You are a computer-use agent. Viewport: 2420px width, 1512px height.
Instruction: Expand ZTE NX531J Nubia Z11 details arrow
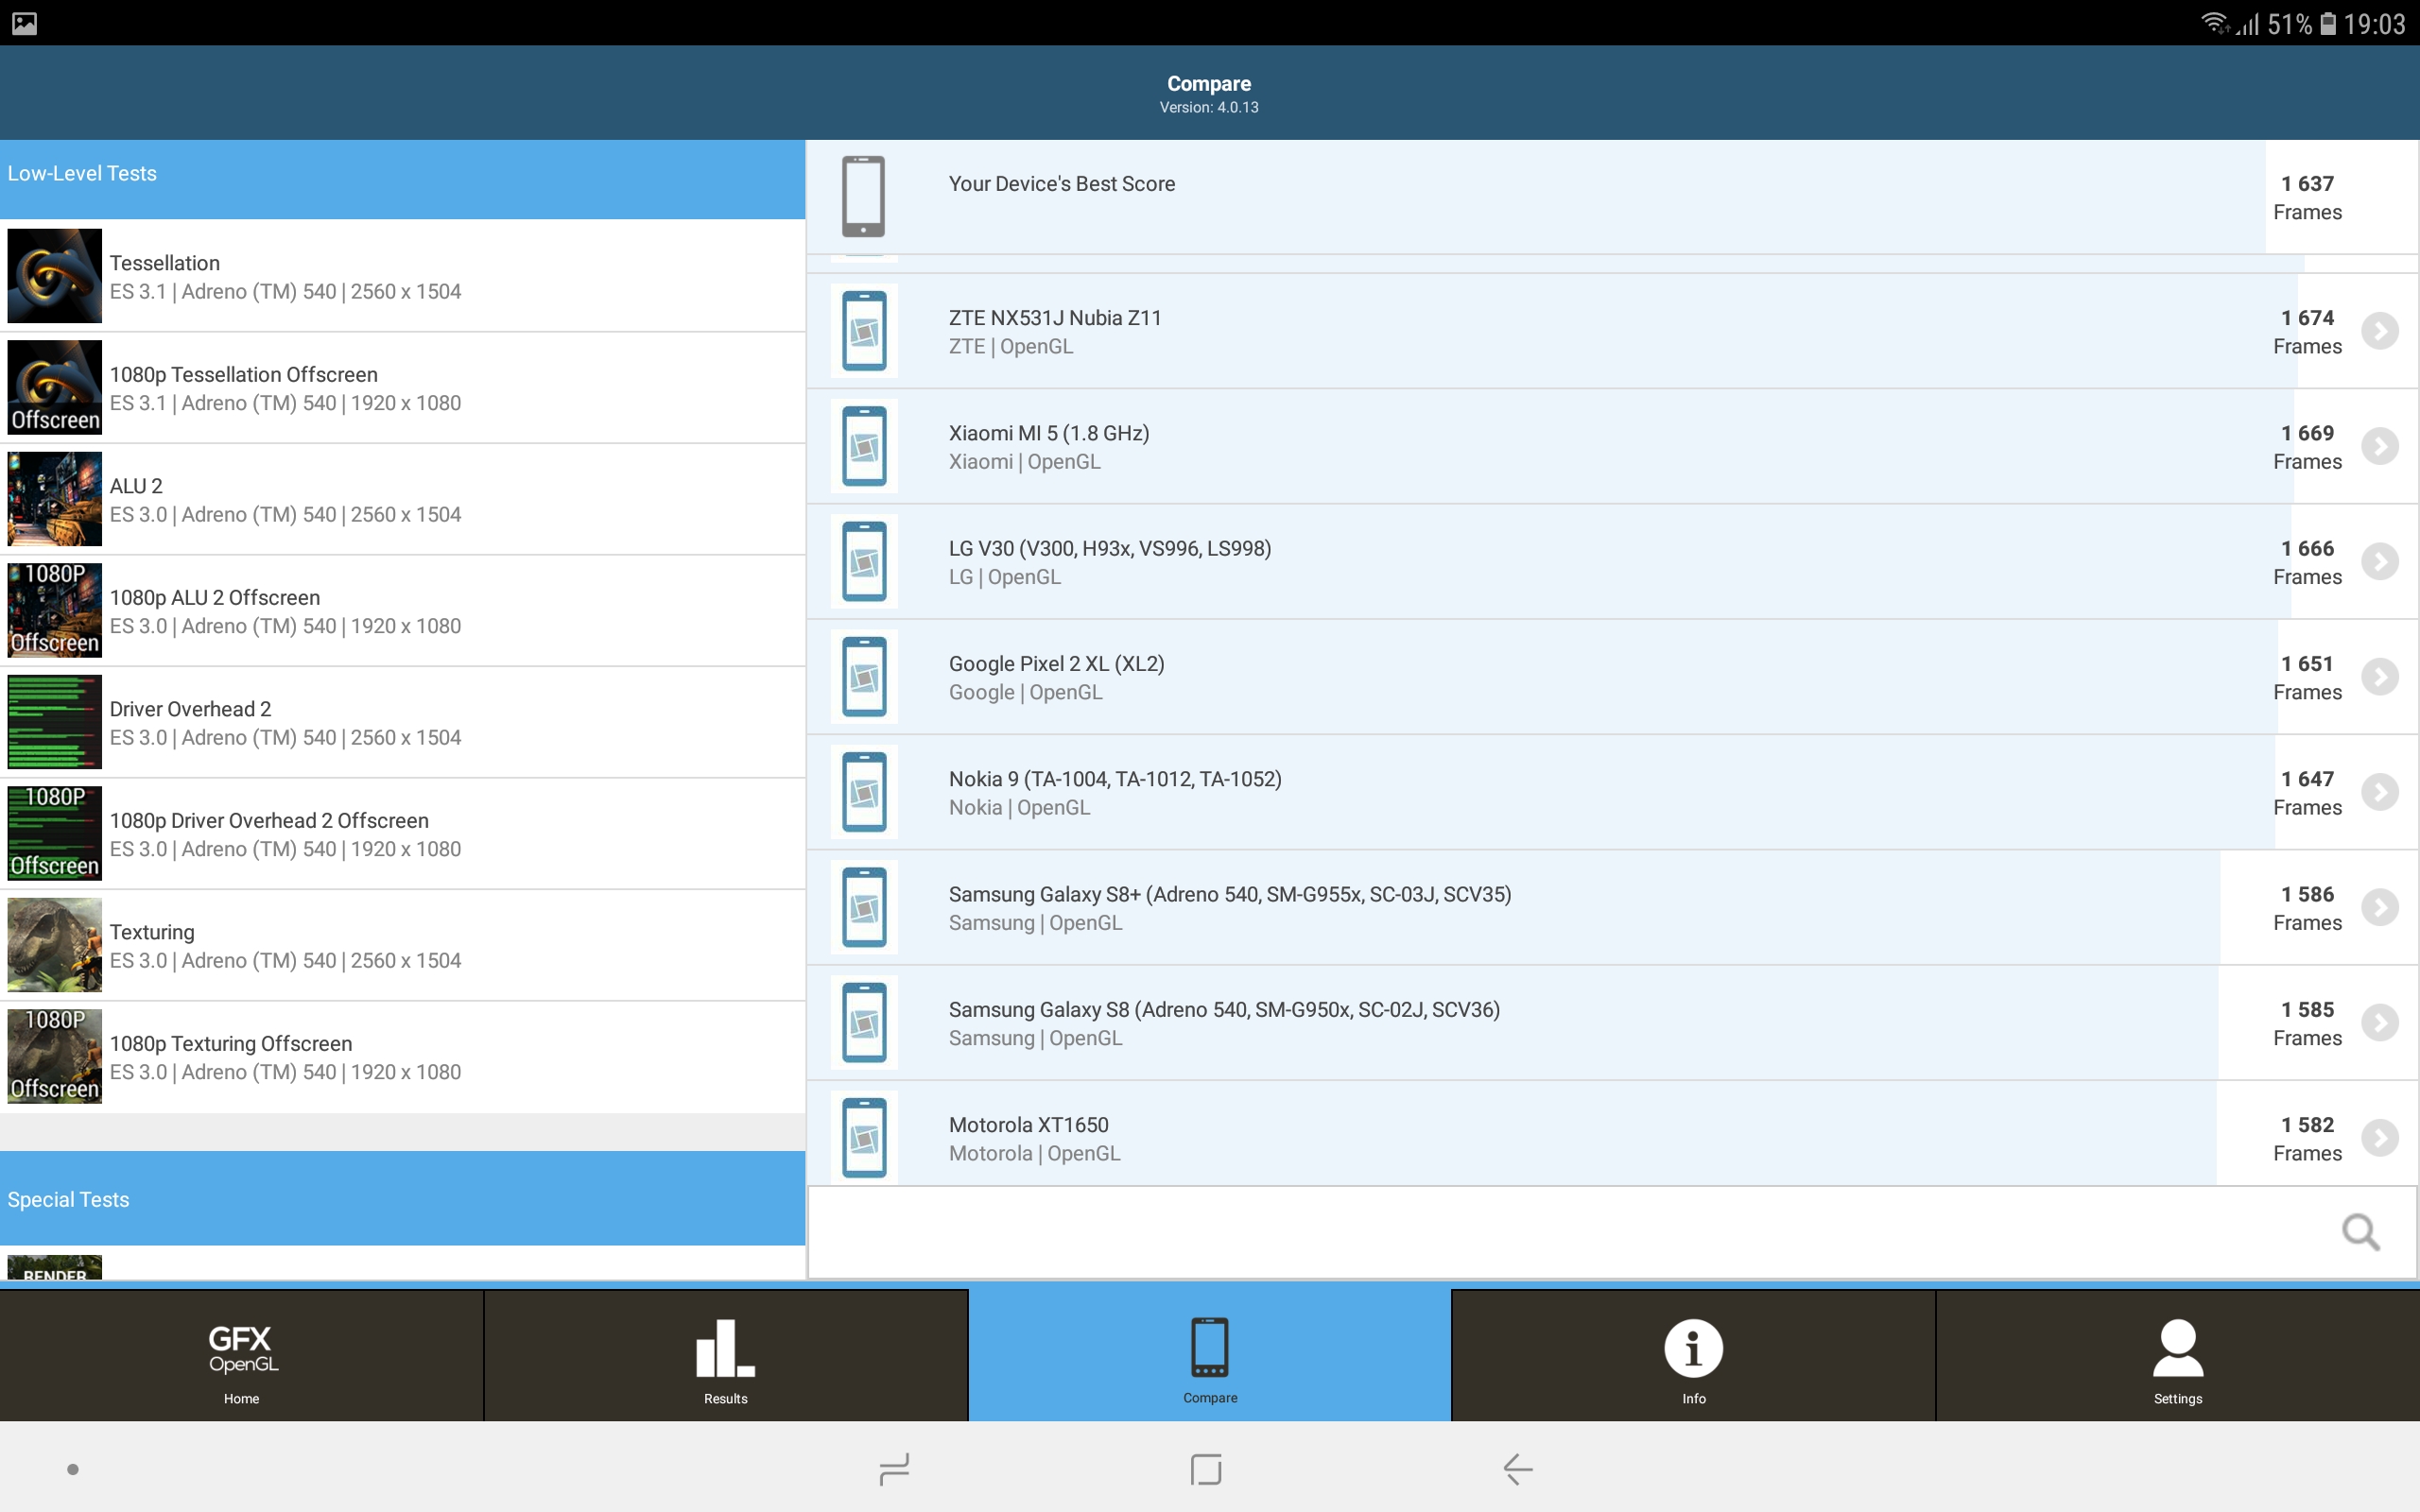click(x=2380, y=331)
